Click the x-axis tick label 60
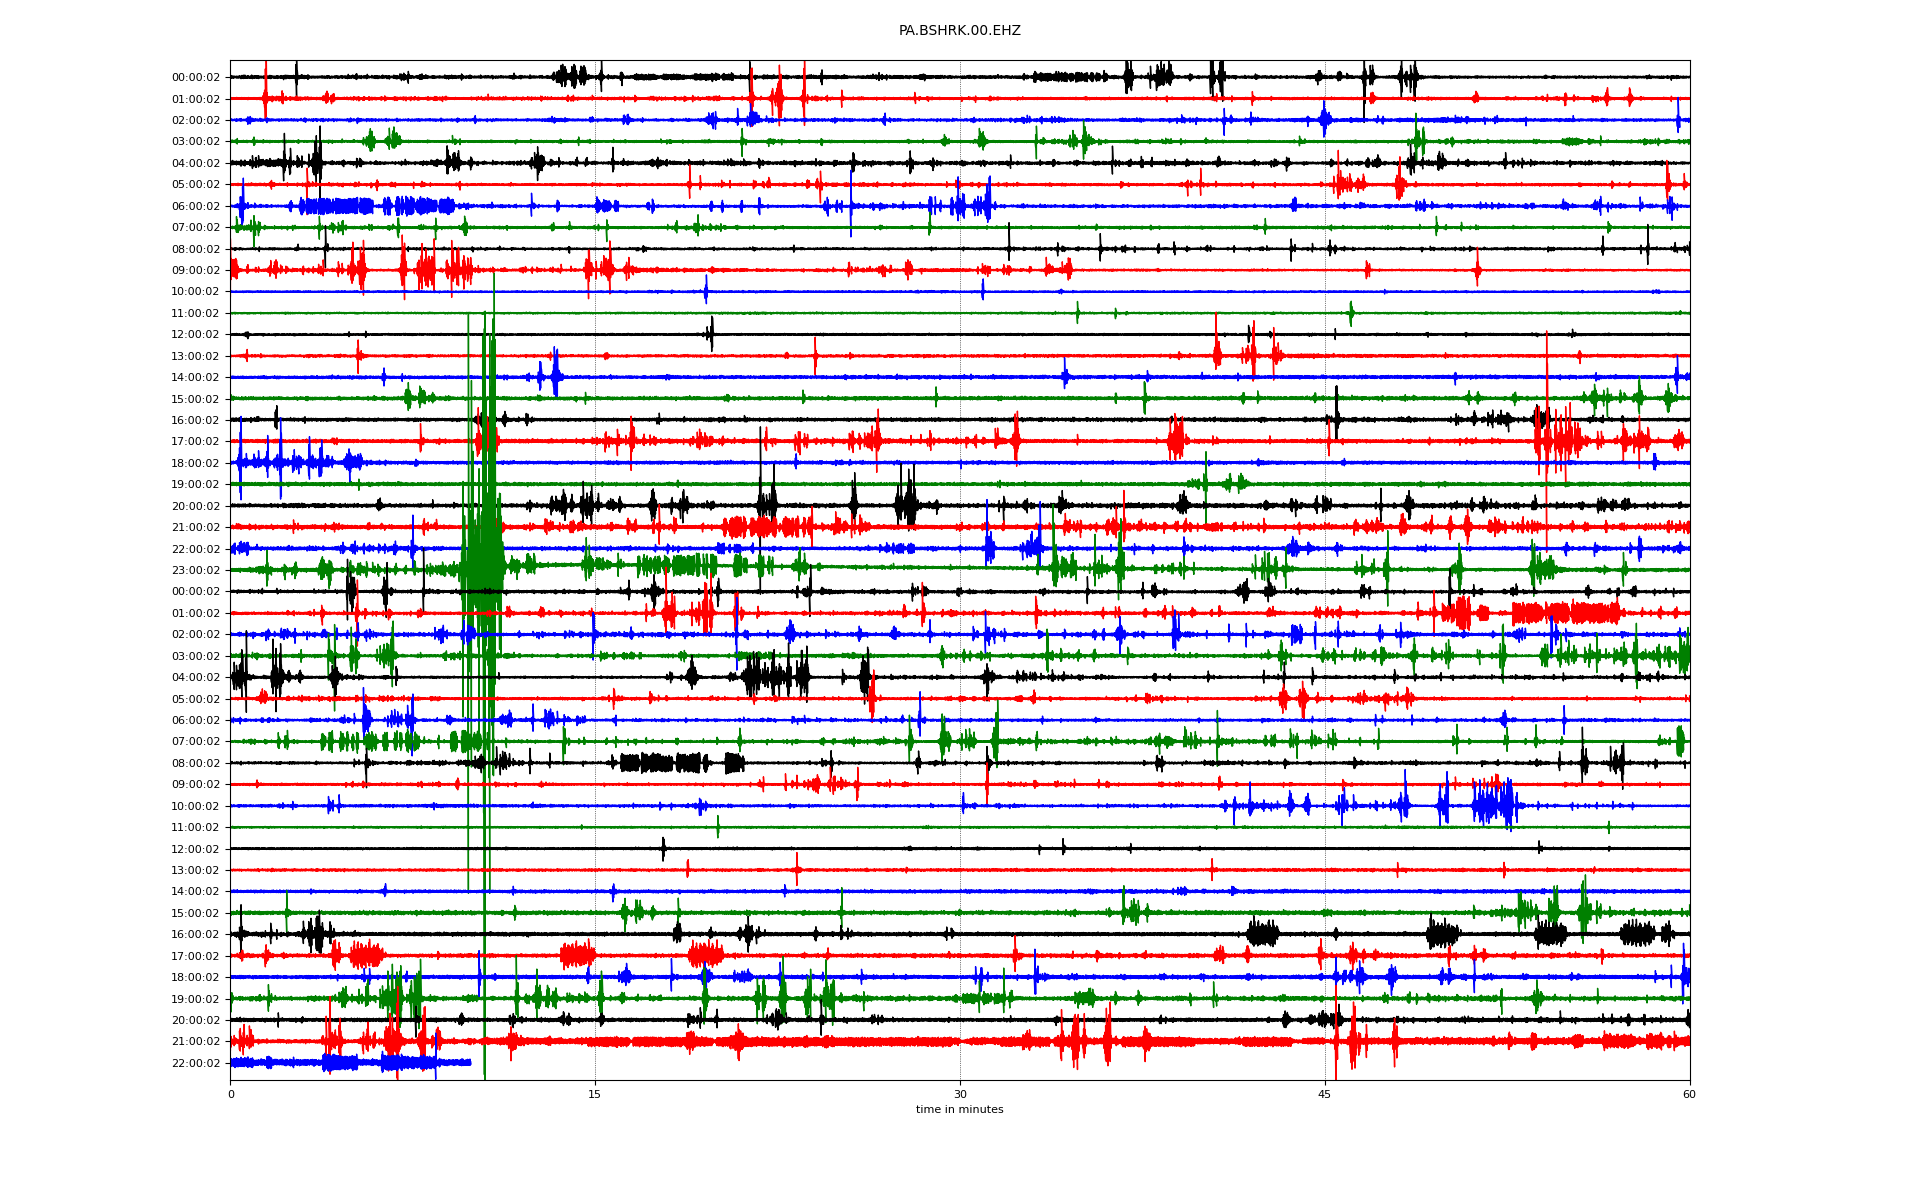Image resolution: width=1920 pixels, height=1200 pixels. [1689, 1094]
